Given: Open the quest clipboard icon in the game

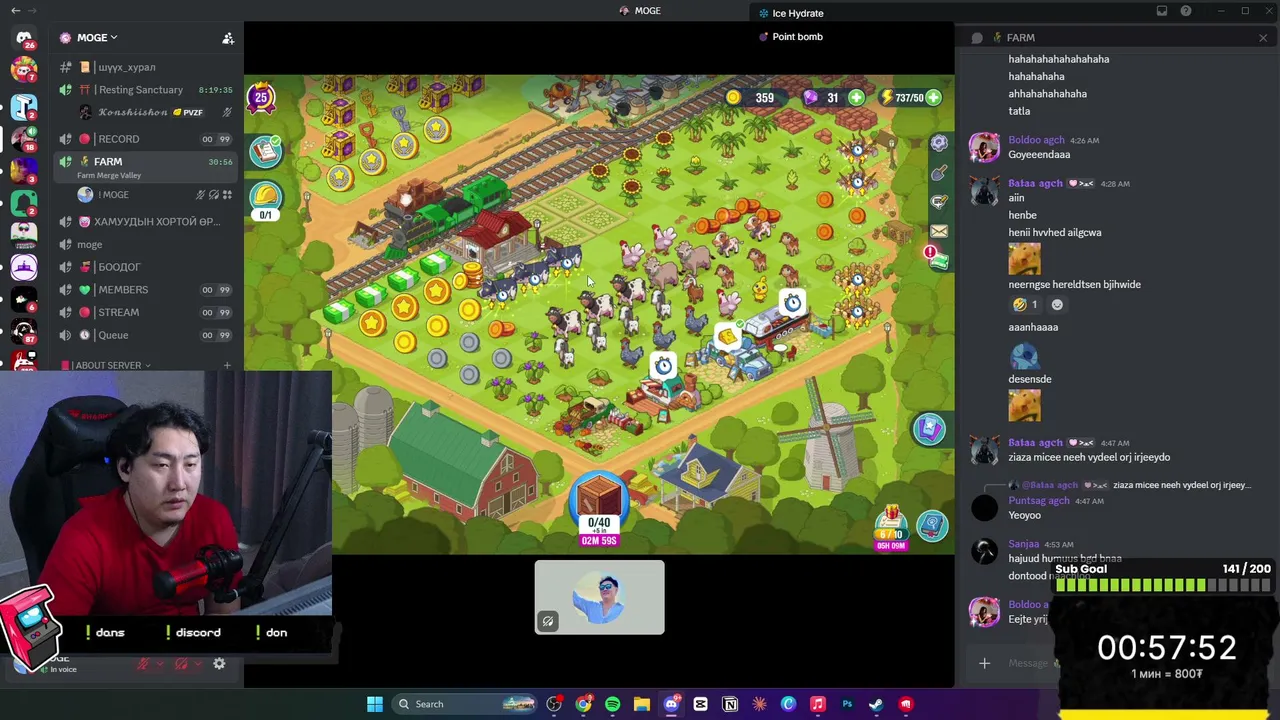Looking at the screenshot, I should tap(265, 150).
